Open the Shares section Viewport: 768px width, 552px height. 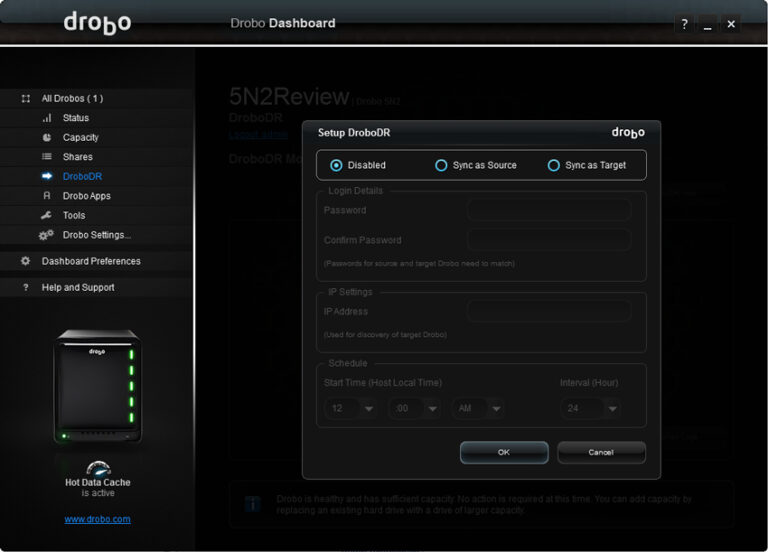78,157
